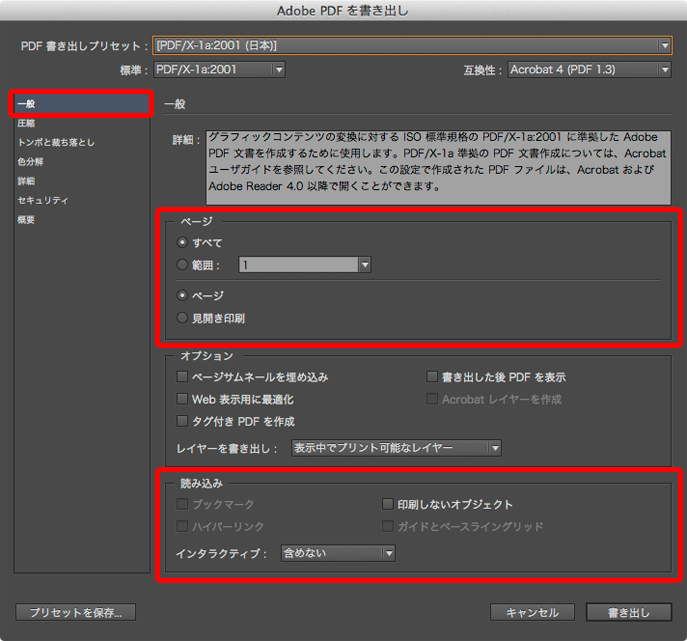Toggle ハイパーリンク checkbox
687x641 pixels.
click(x=182, y=526)
